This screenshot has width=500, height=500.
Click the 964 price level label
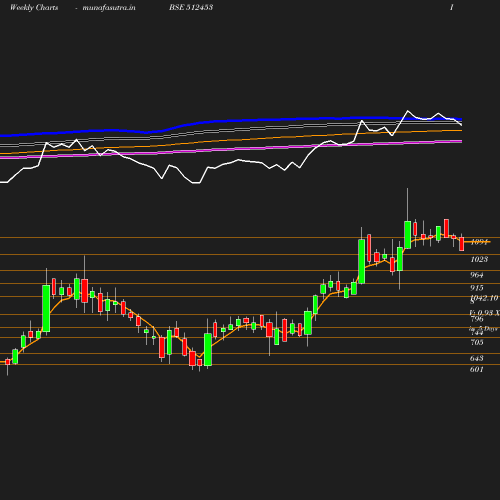point(477,275)
